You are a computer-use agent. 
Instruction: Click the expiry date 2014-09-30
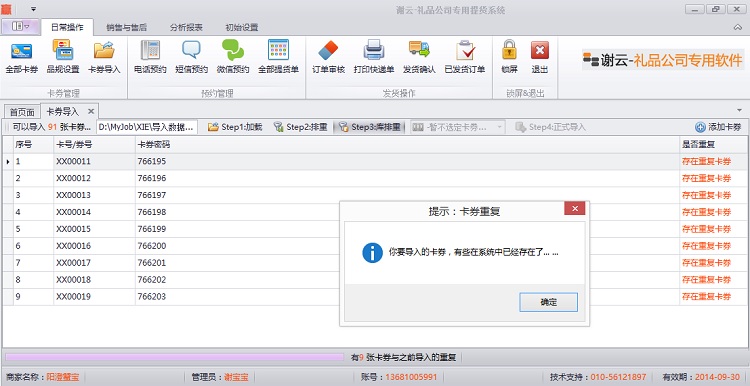pos(717,377)
